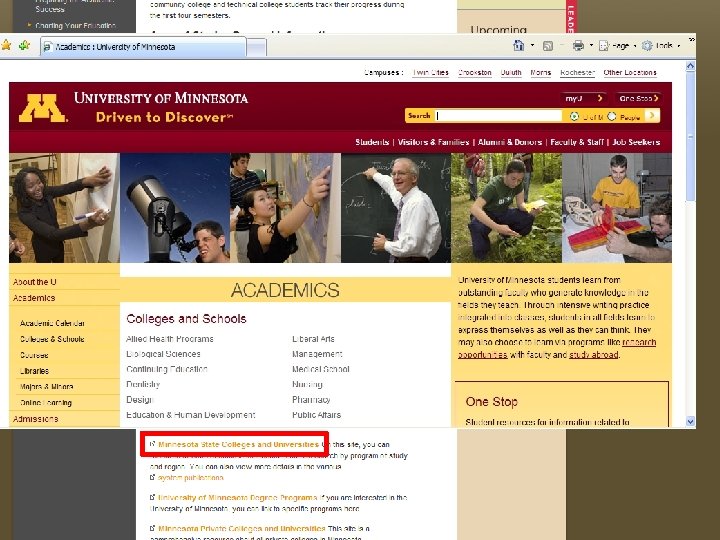
Task: Open the Pharmacy college link
Action: (x=311, y=399)
